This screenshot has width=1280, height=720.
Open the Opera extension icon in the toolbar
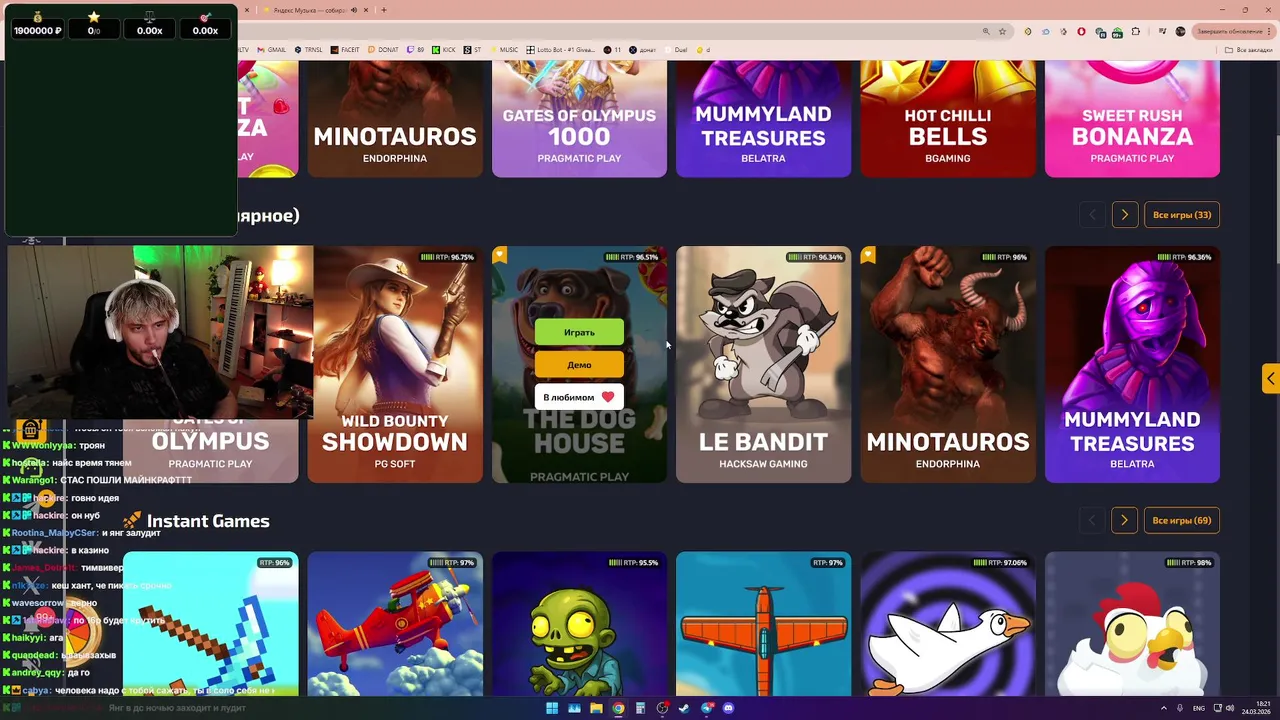1081,31
